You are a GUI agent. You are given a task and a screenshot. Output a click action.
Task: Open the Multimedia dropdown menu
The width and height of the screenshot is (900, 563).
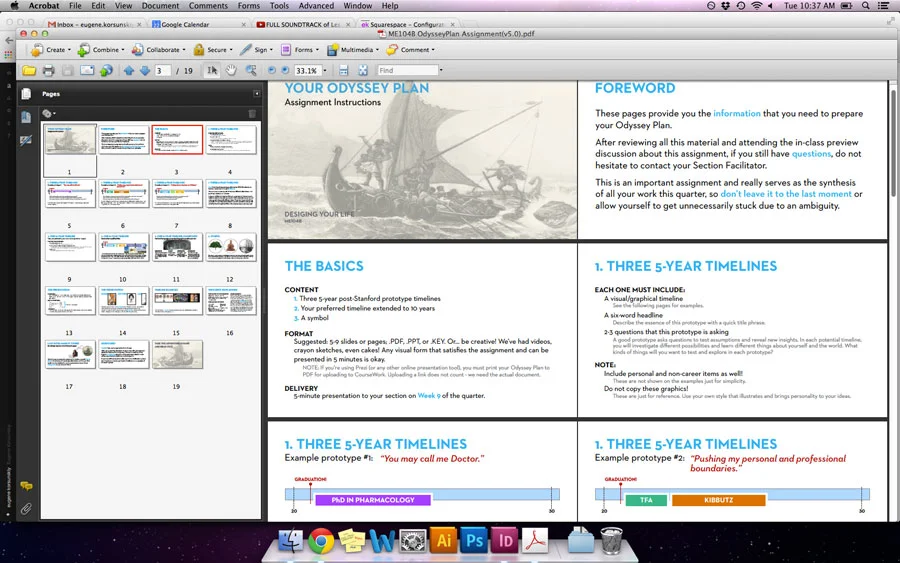(x=352, y=50)
